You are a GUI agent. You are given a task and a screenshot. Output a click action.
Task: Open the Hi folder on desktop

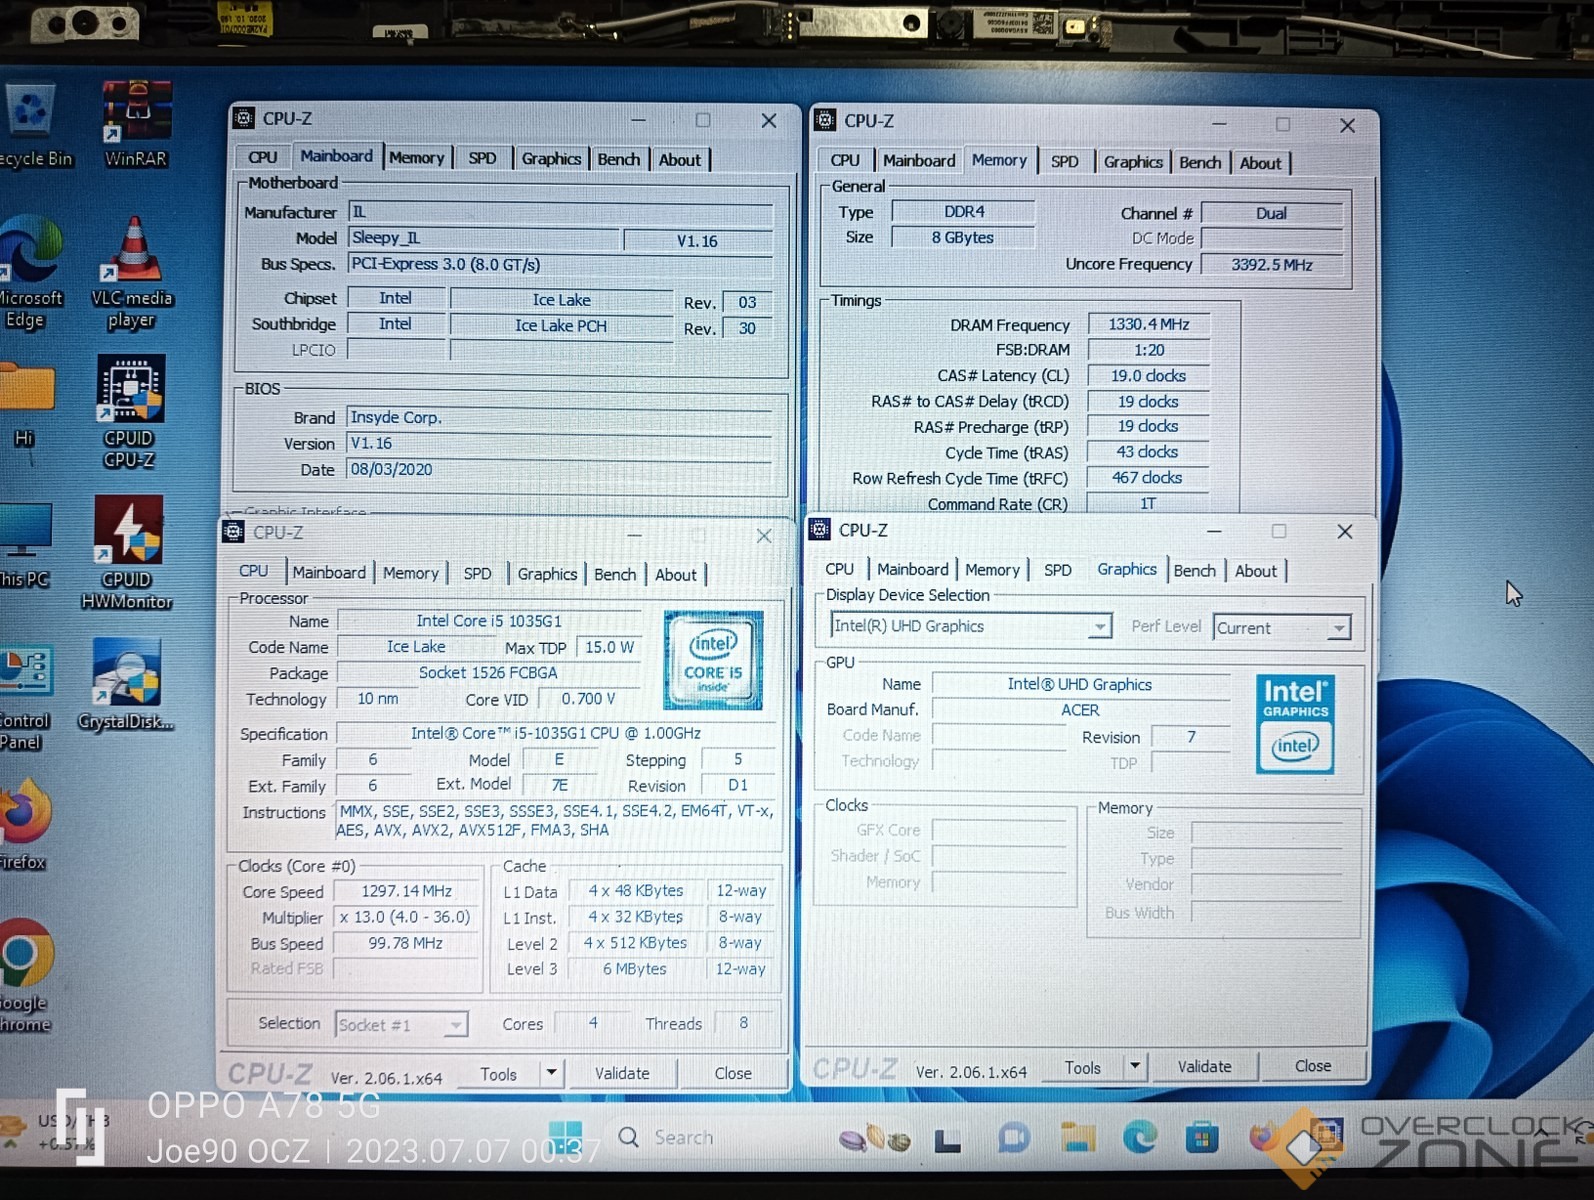pyautogui.click(x=26, y=405)
